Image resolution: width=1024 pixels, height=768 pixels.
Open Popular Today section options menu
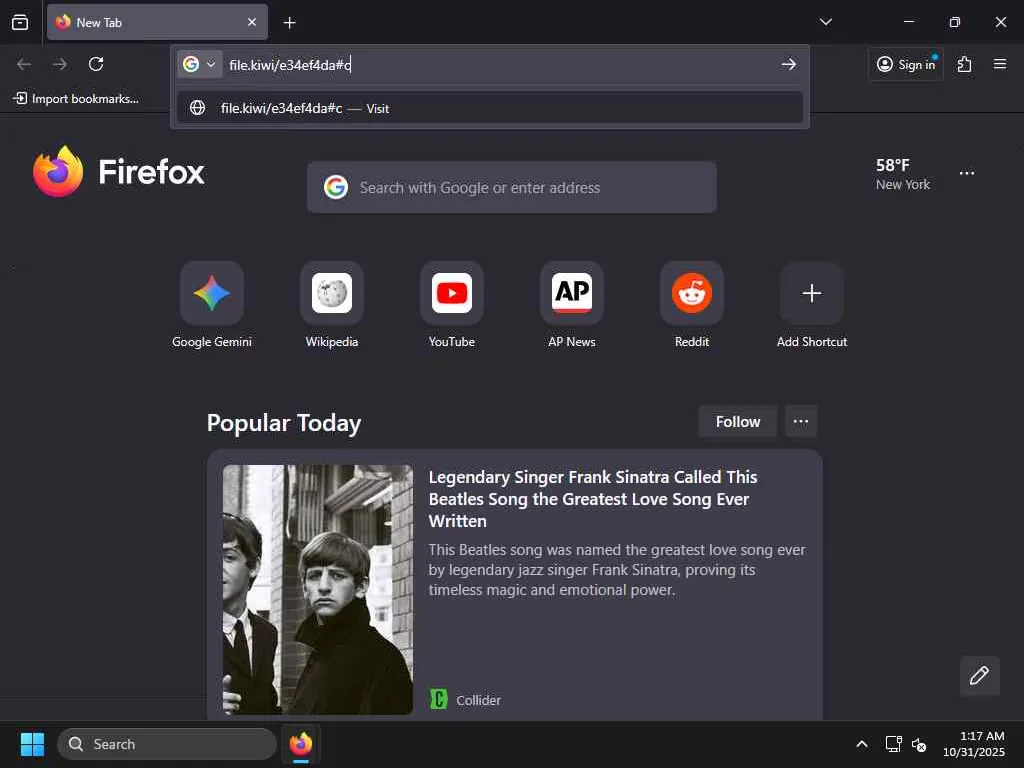point(801,422)
